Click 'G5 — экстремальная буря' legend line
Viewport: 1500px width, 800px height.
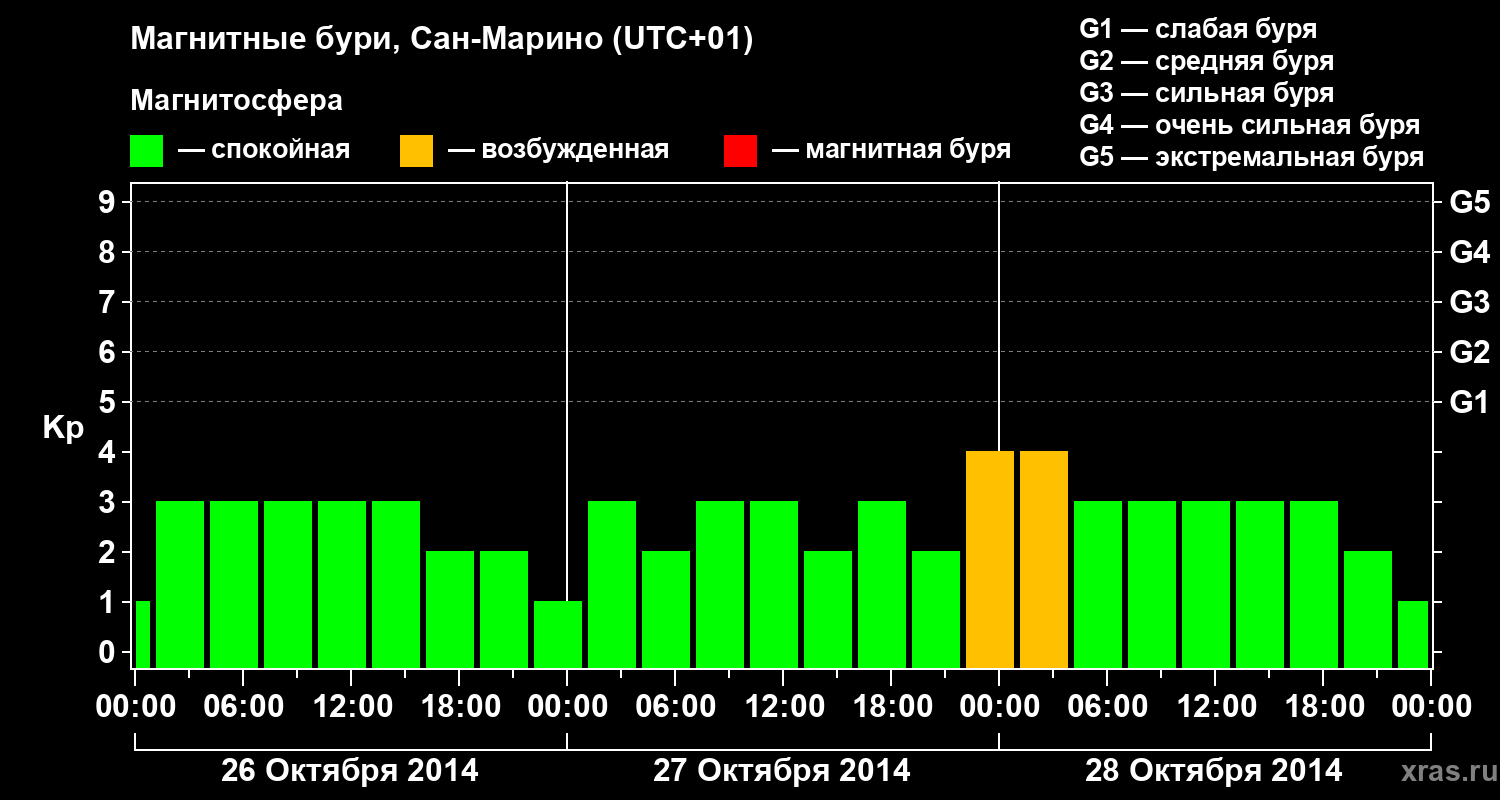(x=1252, y=157)
